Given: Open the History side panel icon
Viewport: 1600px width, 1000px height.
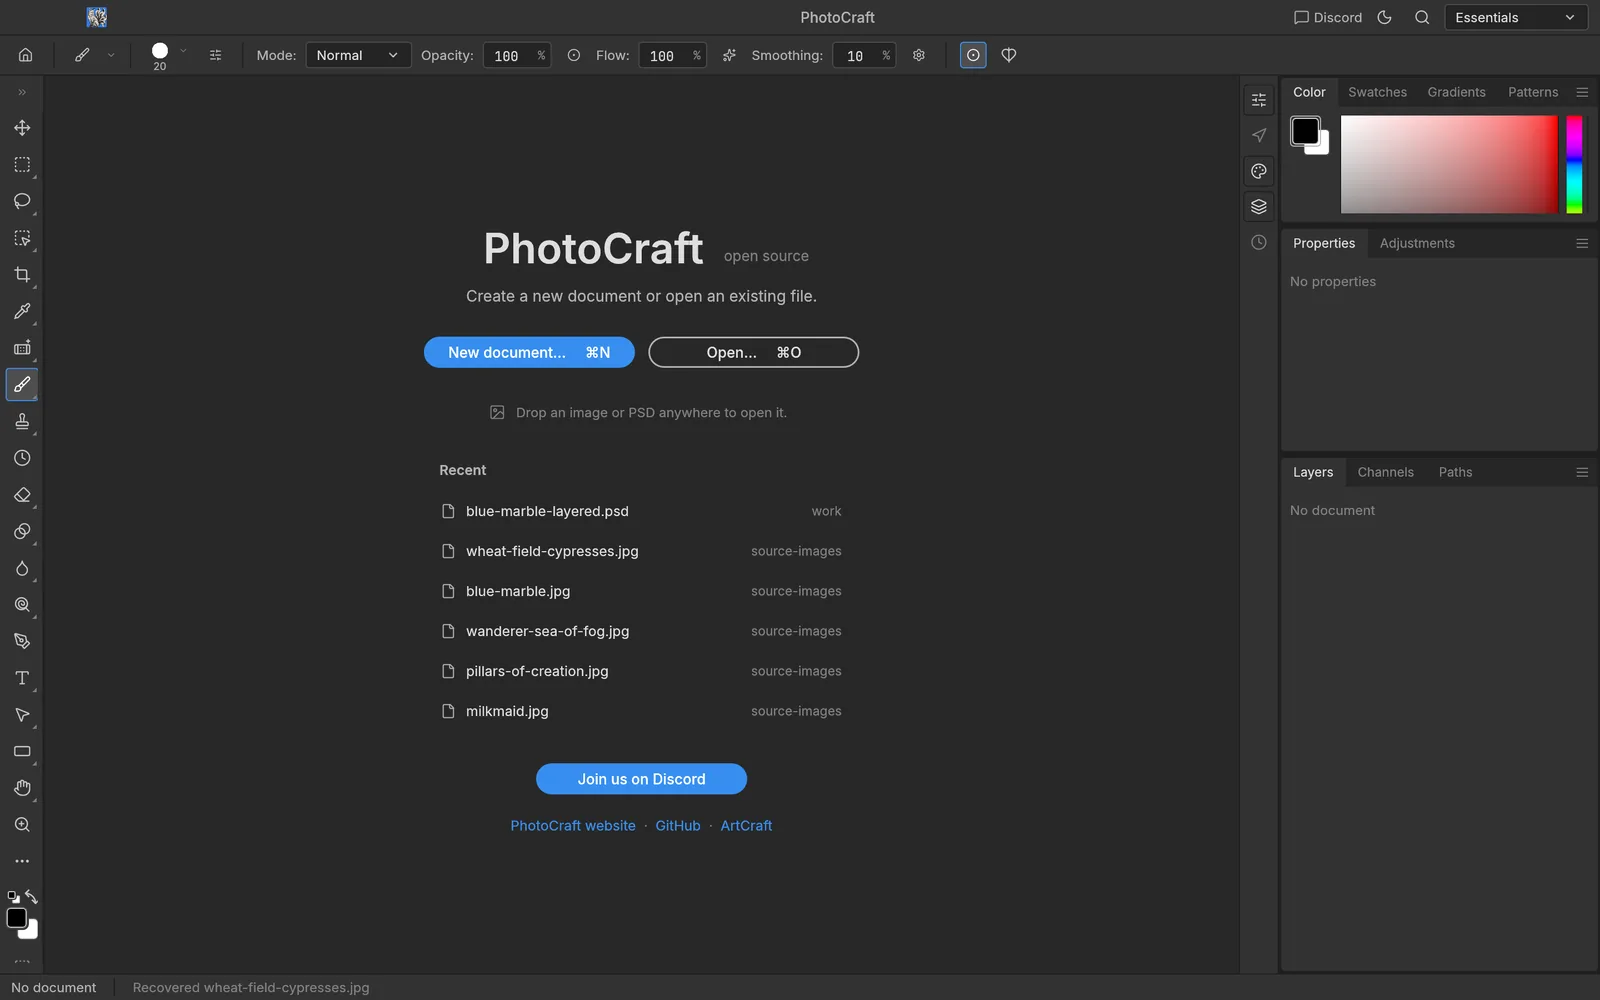Looking at the screenshot, I should 1259,243.
